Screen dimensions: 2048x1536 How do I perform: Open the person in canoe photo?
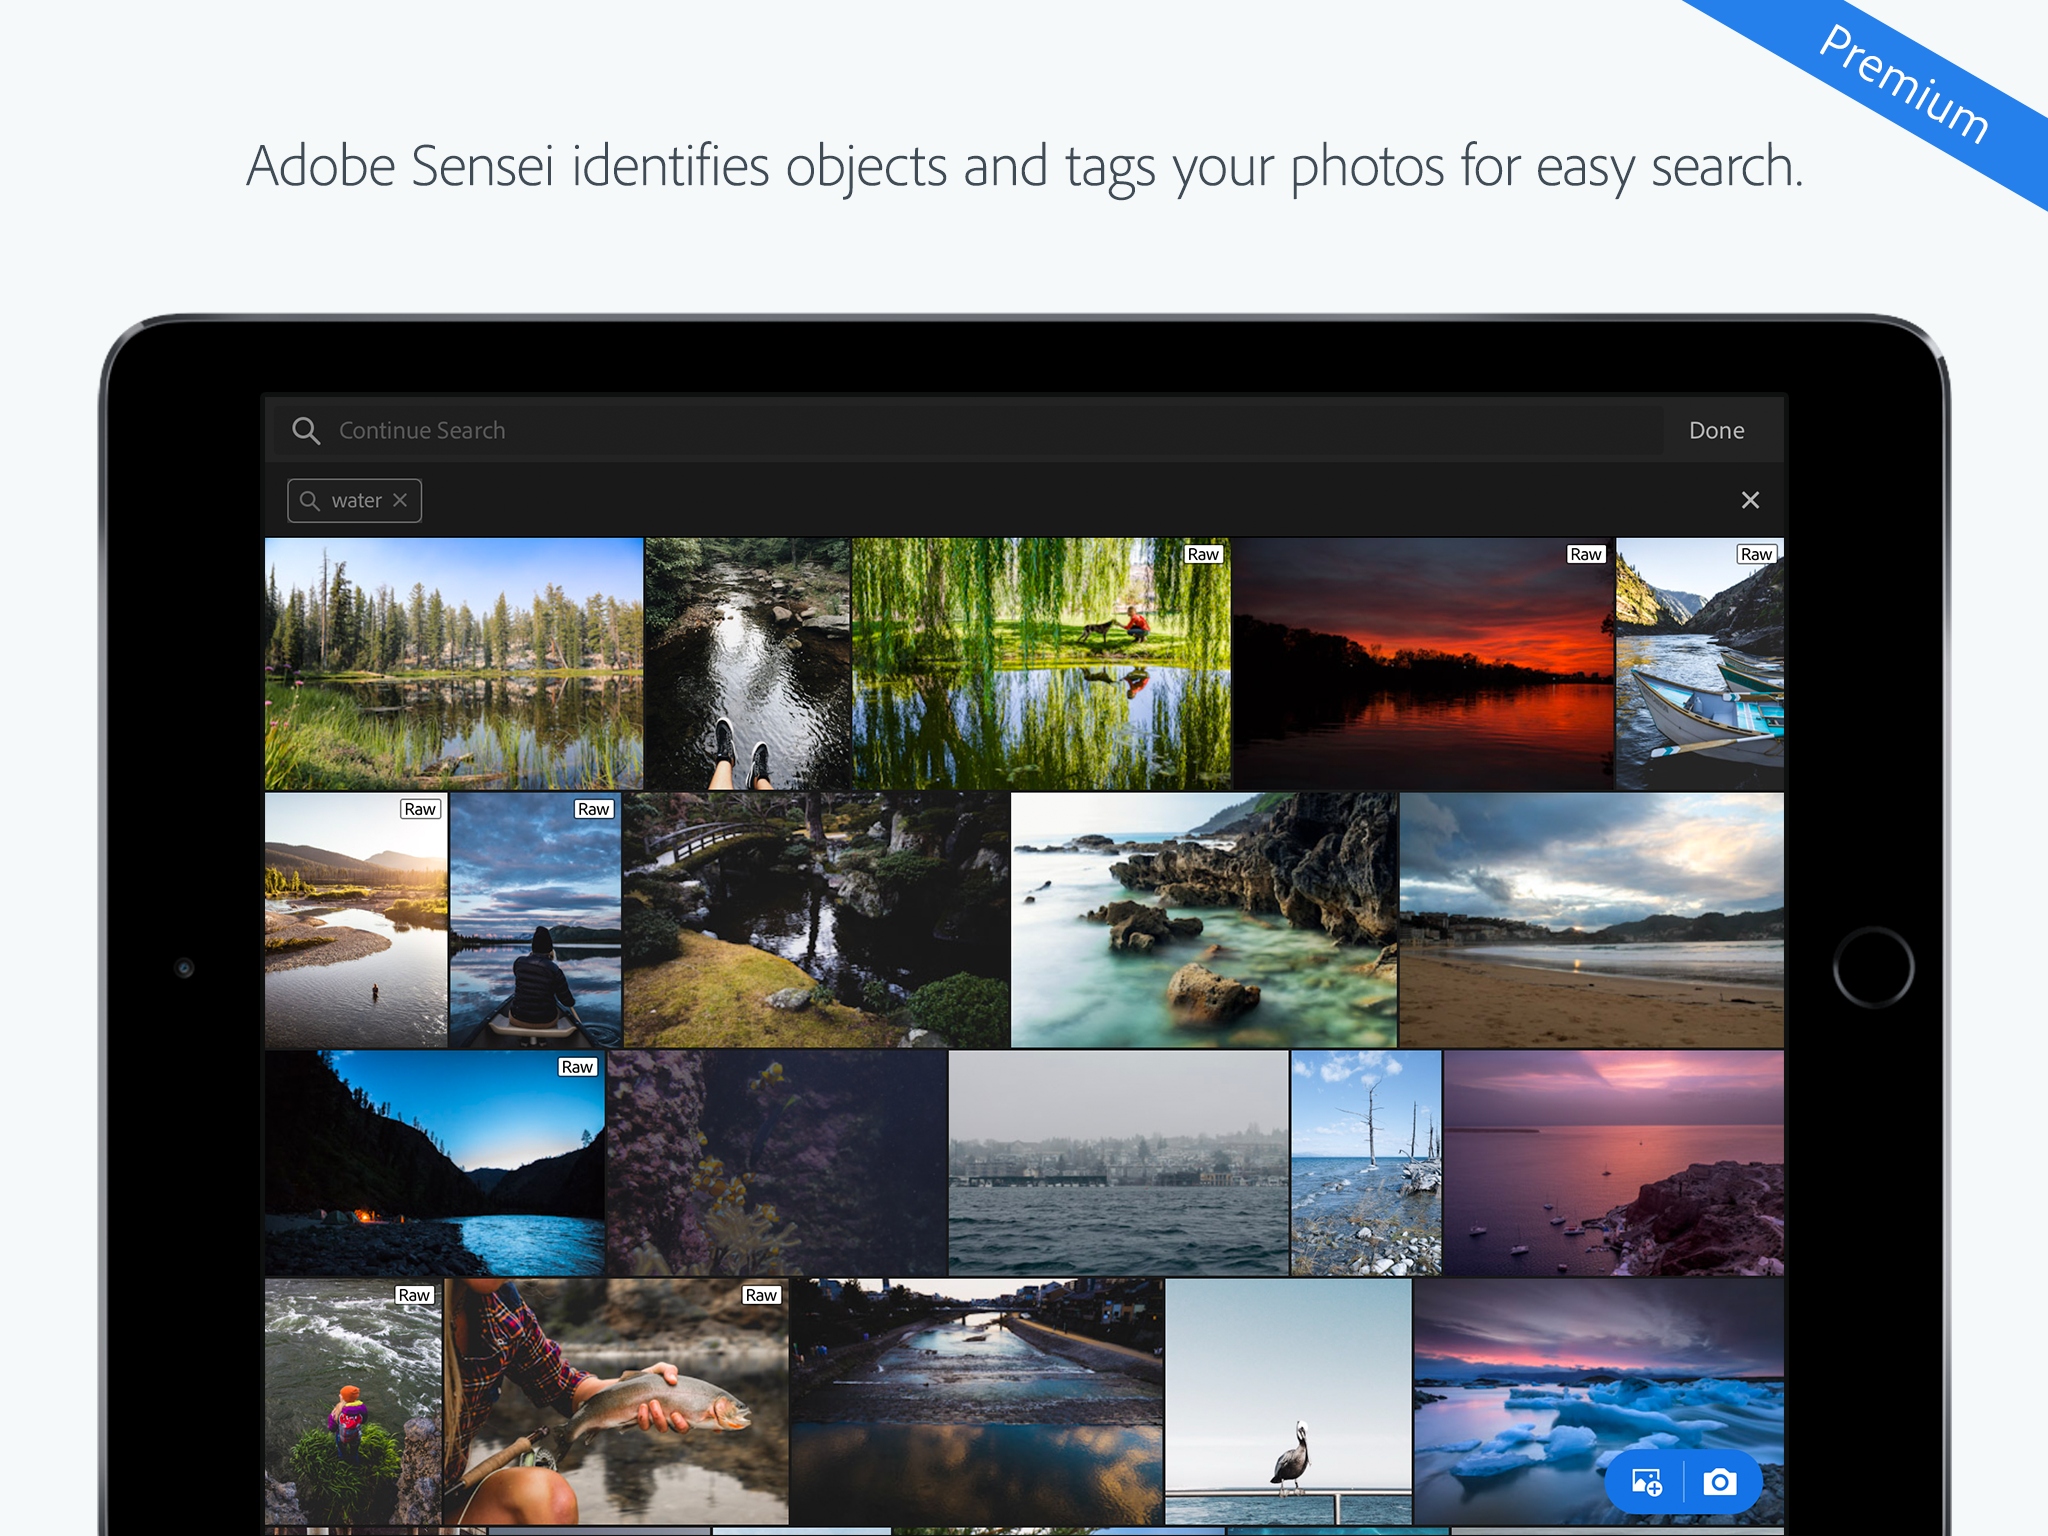point(535,920)
